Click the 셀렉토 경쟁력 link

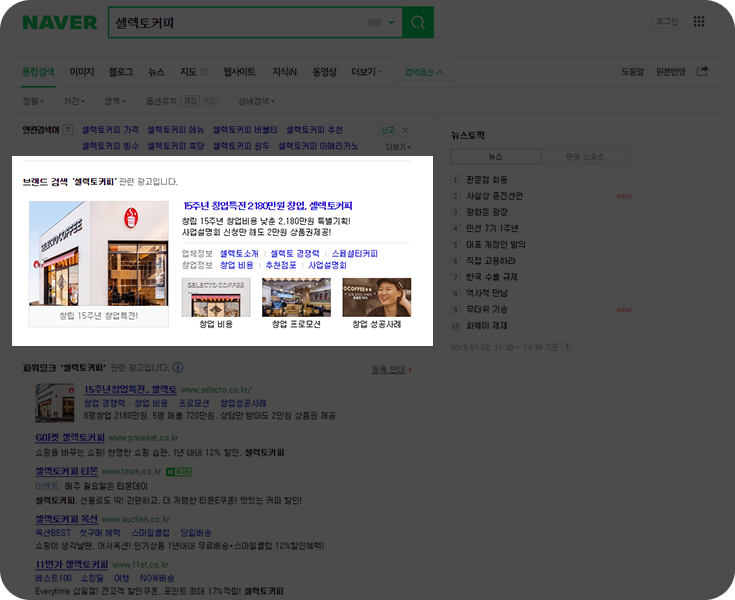(x=295, y=254)
